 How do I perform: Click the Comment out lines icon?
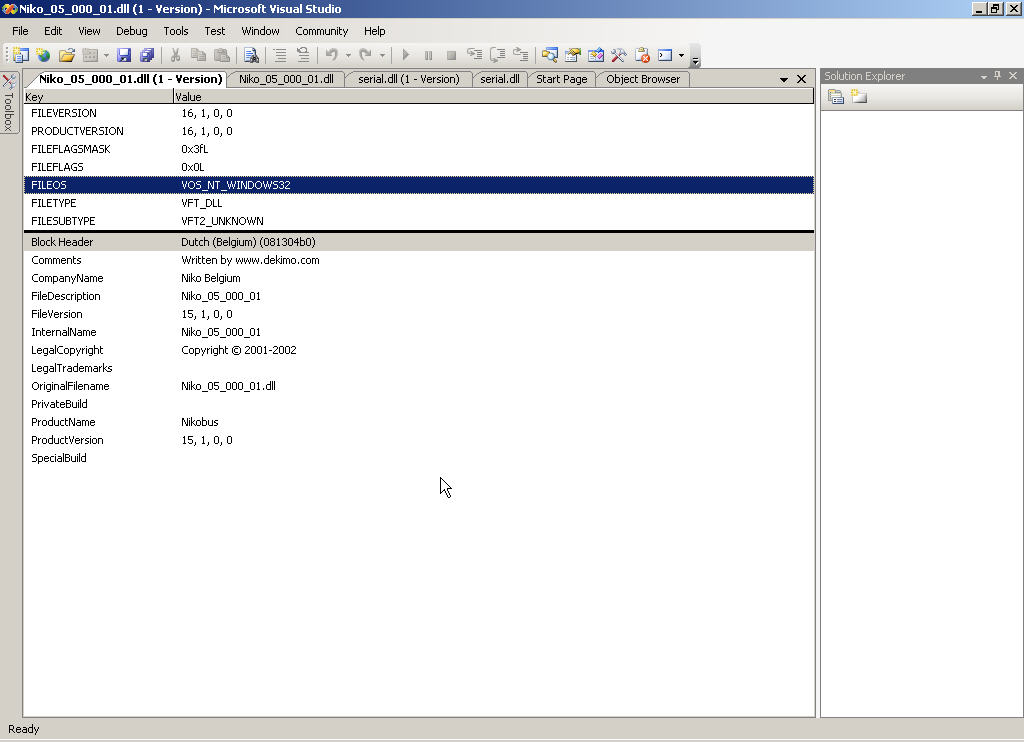tap(280, 56)
